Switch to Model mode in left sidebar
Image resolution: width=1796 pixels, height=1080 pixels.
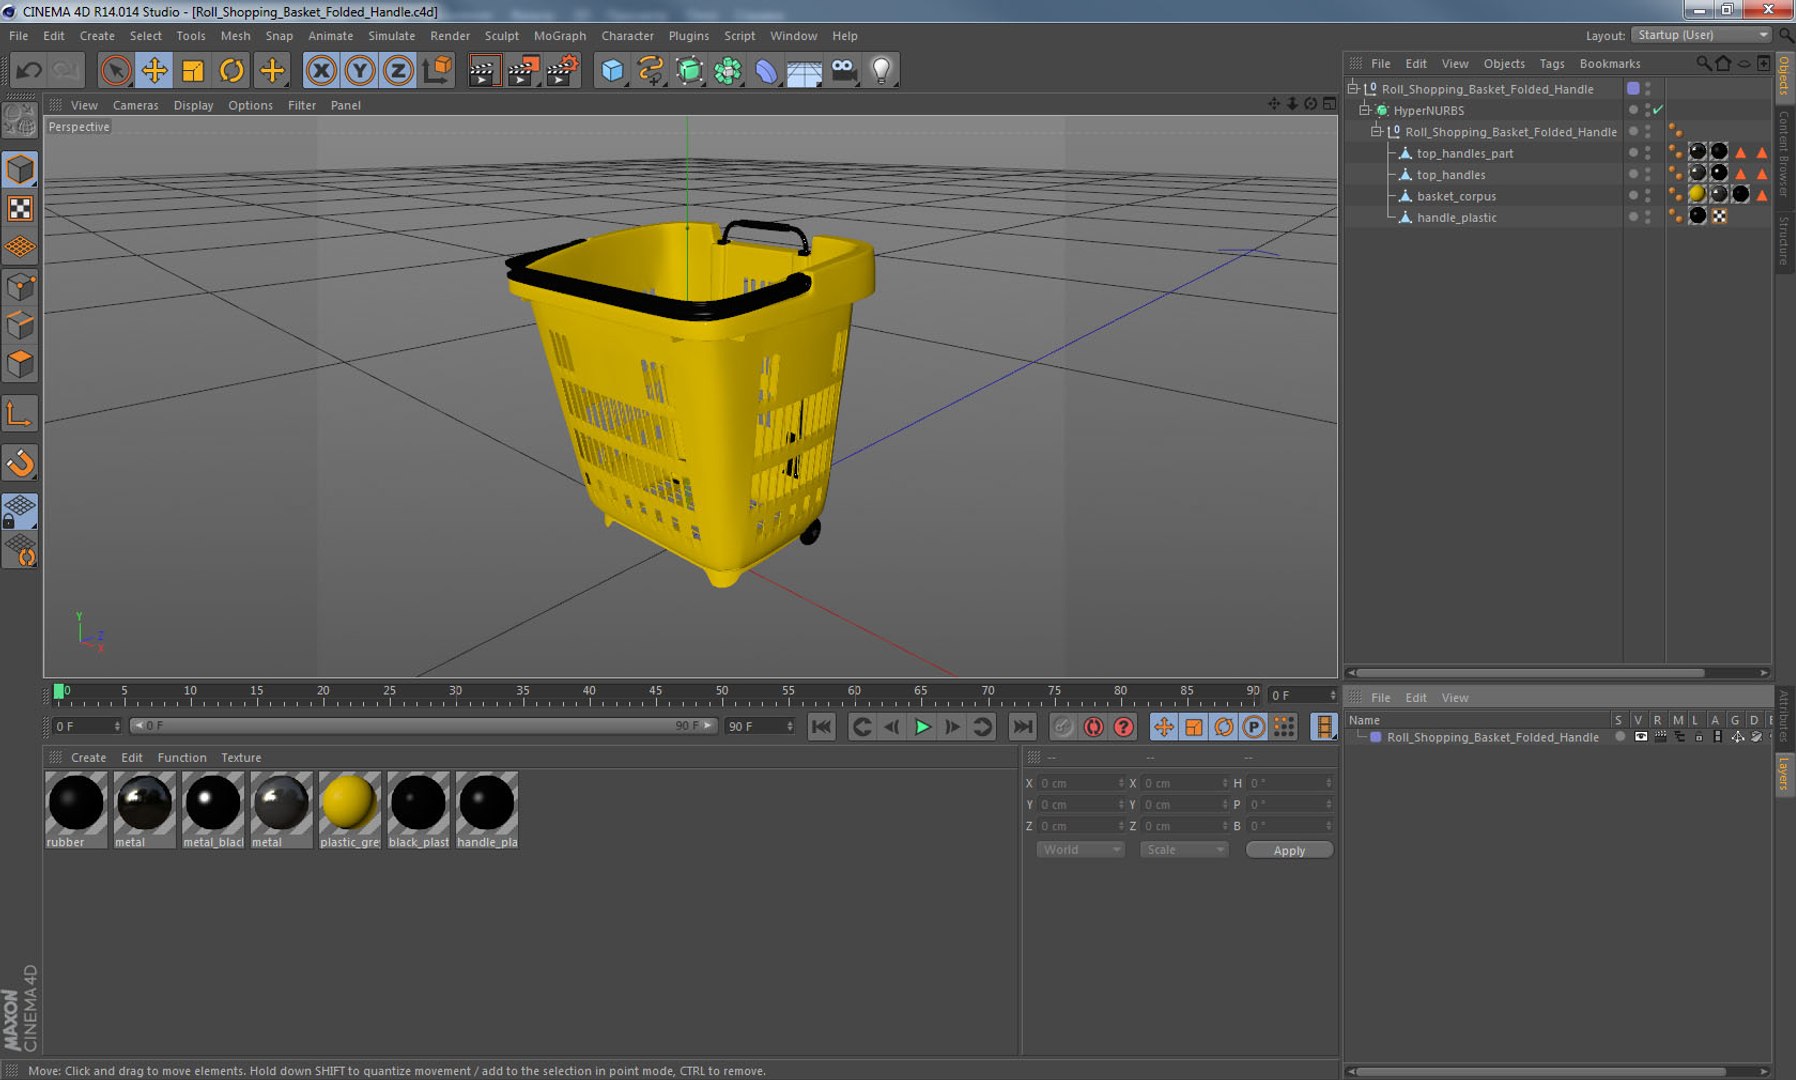(20, 169)
